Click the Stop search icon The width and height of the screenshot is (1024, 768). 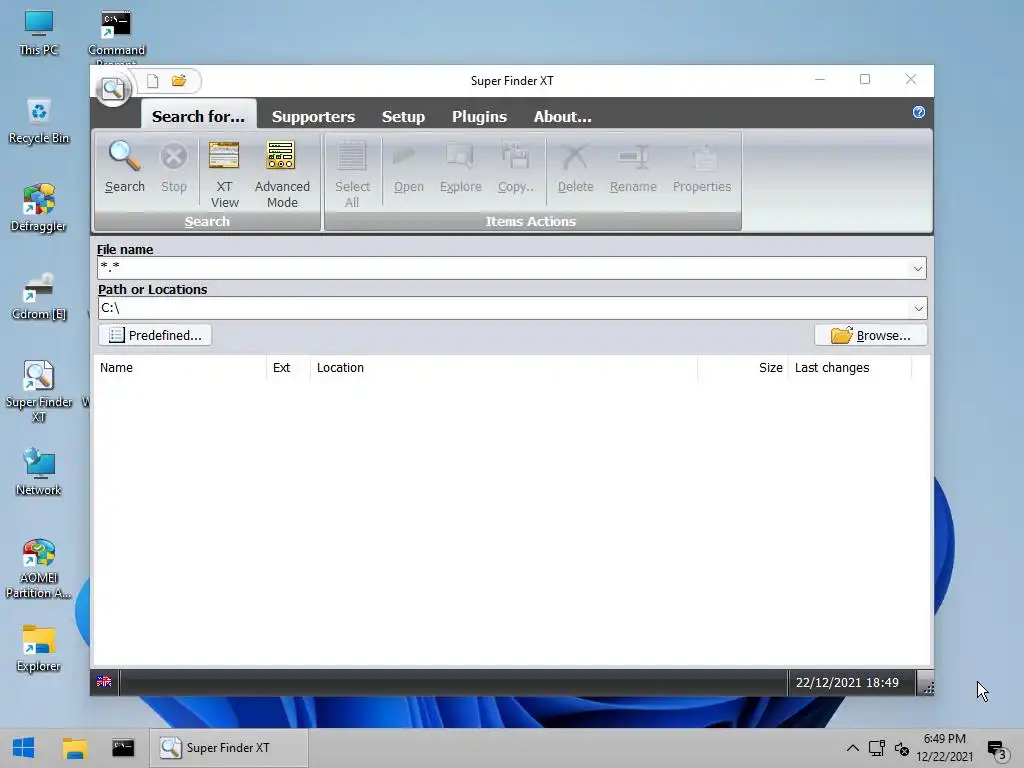174,167
